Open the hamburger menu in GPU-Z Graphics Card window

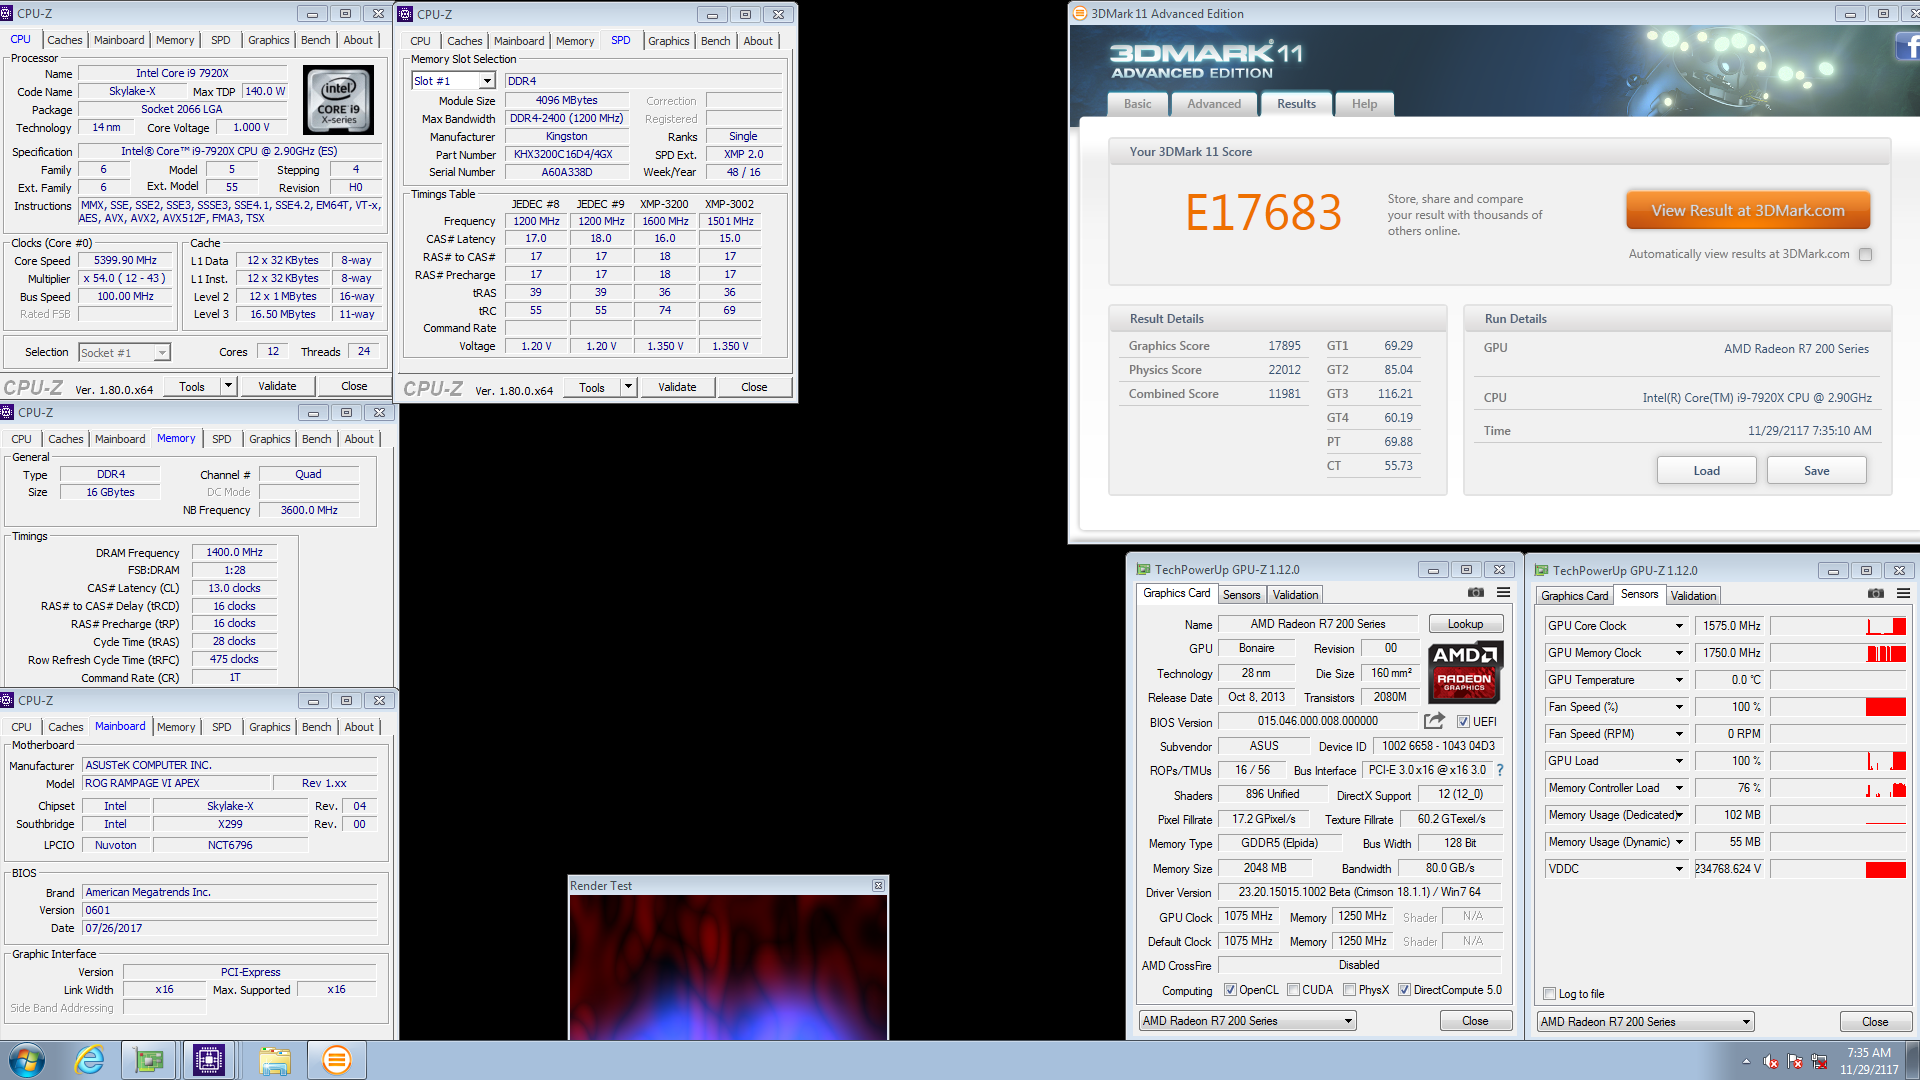[x=1503, y=593]
